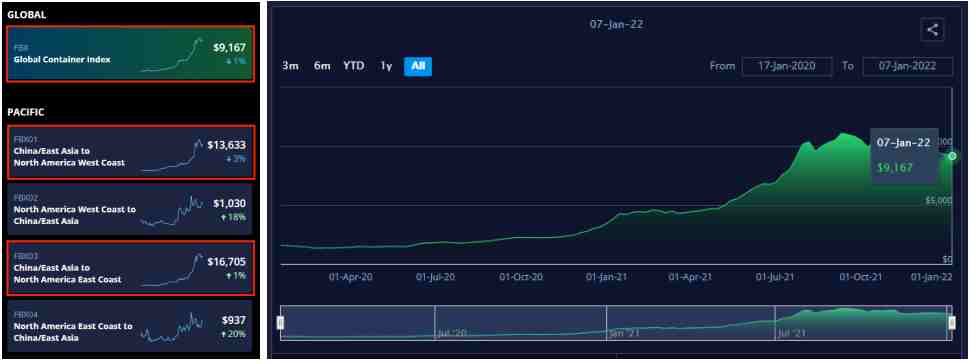The height and width of the screenshot is (364, 971).
Task: Open China/East Asia to North America East Coast card
Action: coord(130,268)
